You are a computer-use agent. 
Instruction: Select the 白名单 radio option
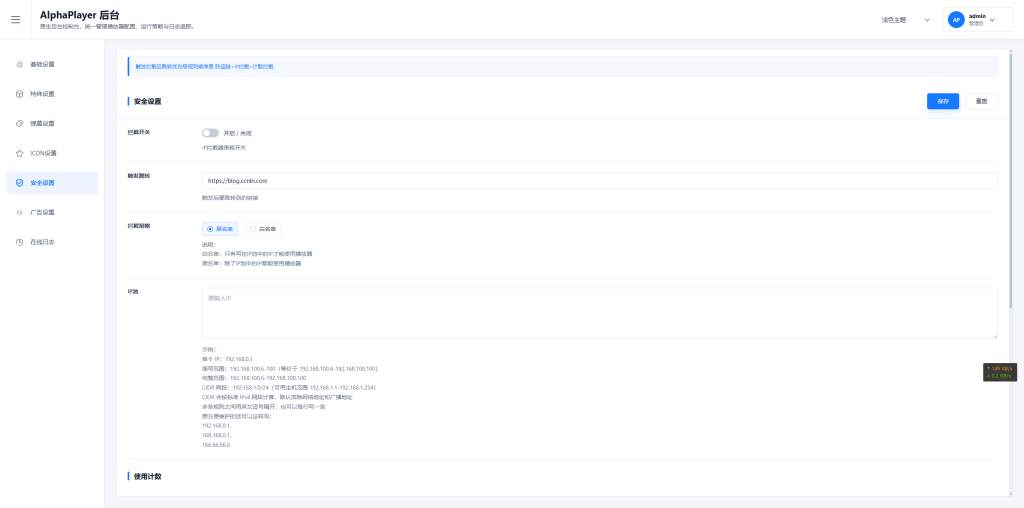[264, 229]
